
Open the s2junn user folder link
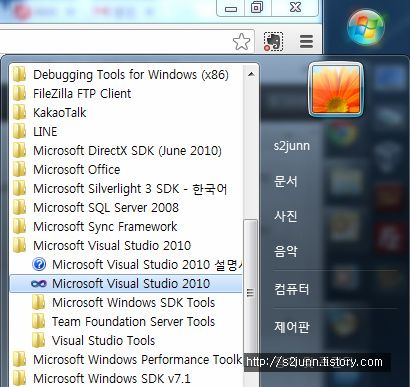(292, 146)
